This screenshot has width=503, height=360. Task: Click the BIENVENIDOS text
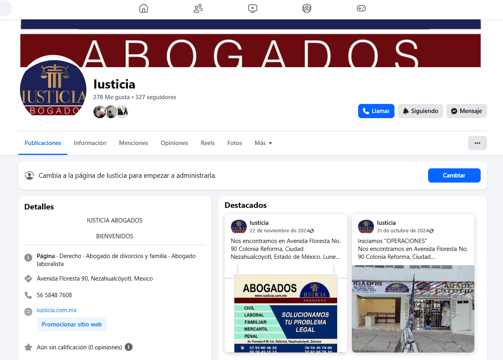point(115,236)
